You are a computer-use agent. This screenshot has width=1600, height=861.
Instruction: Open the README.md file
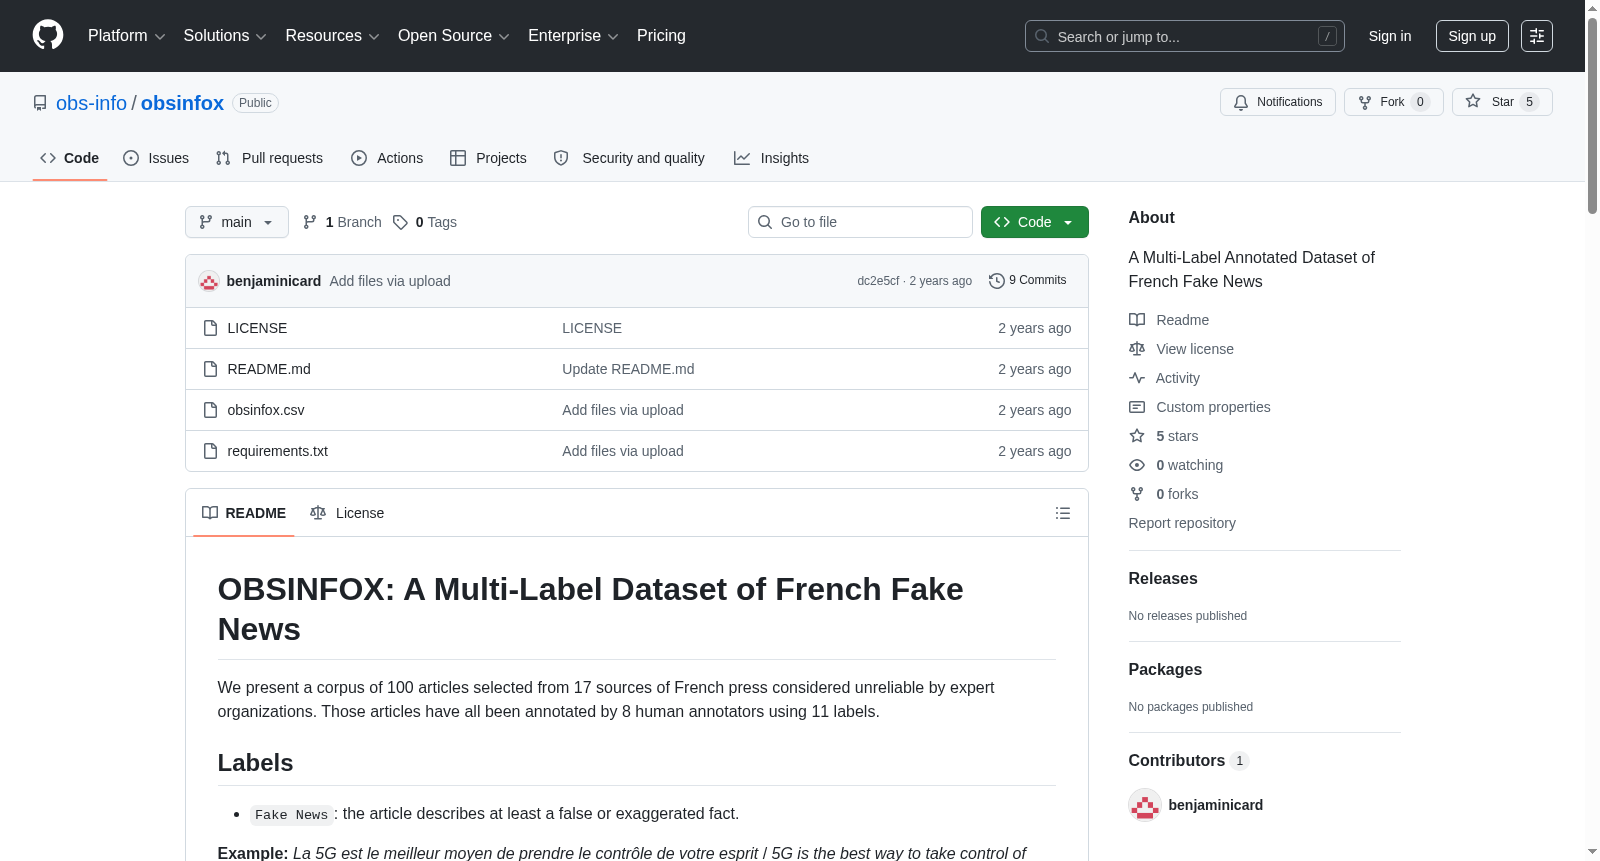click(x=269, y=369)
